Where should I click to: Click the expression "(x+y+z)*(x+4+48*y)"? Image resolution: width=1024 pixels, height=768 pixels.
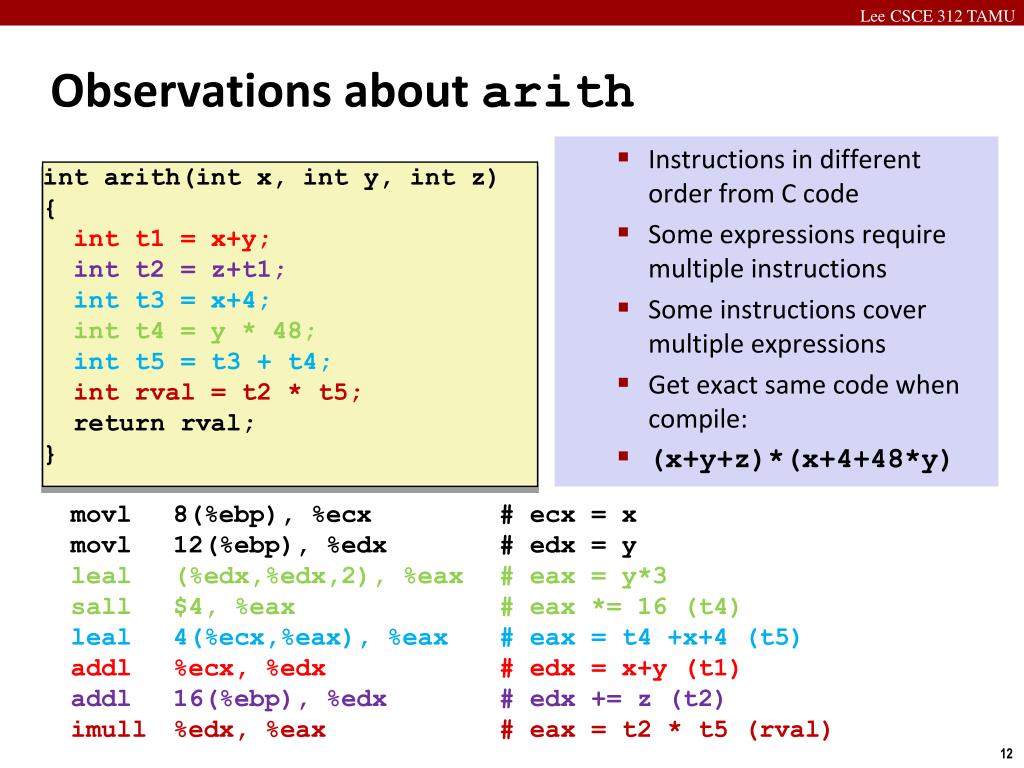pos(801,460)
